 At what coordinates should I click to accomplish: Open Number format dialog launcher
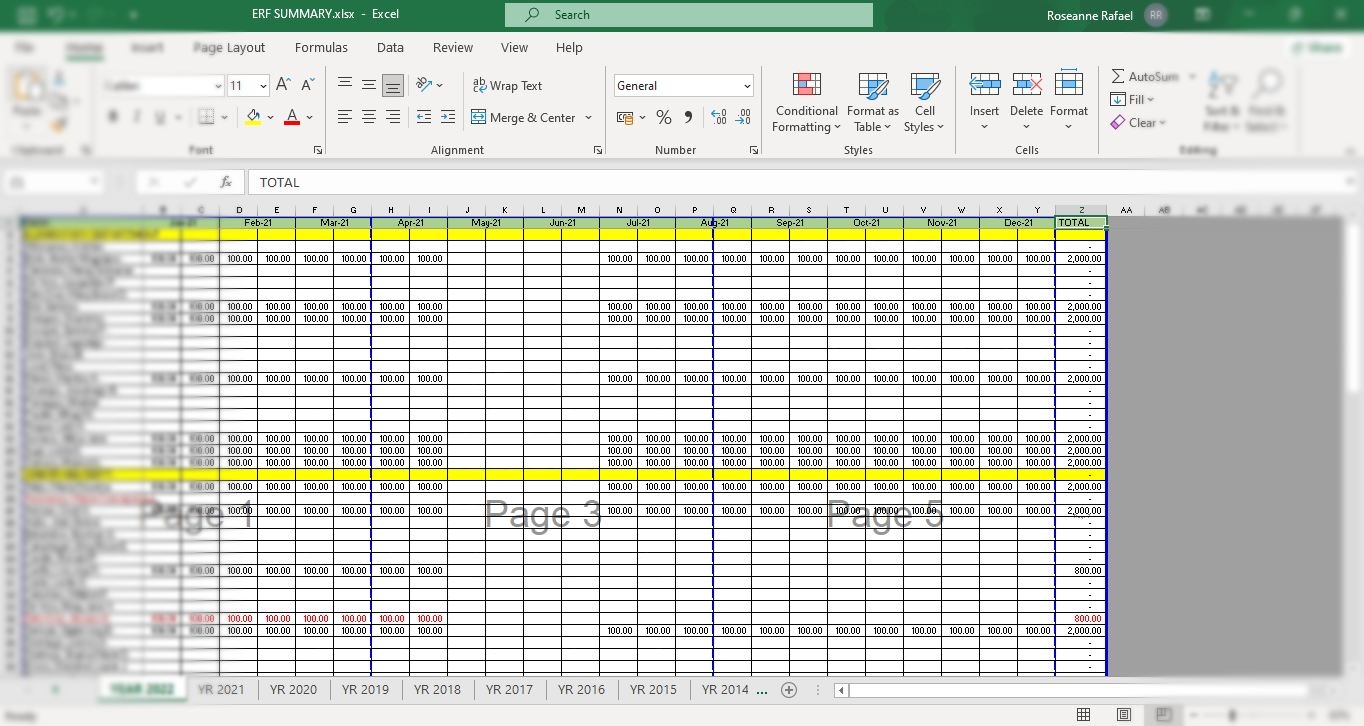[x=754, y=150]
